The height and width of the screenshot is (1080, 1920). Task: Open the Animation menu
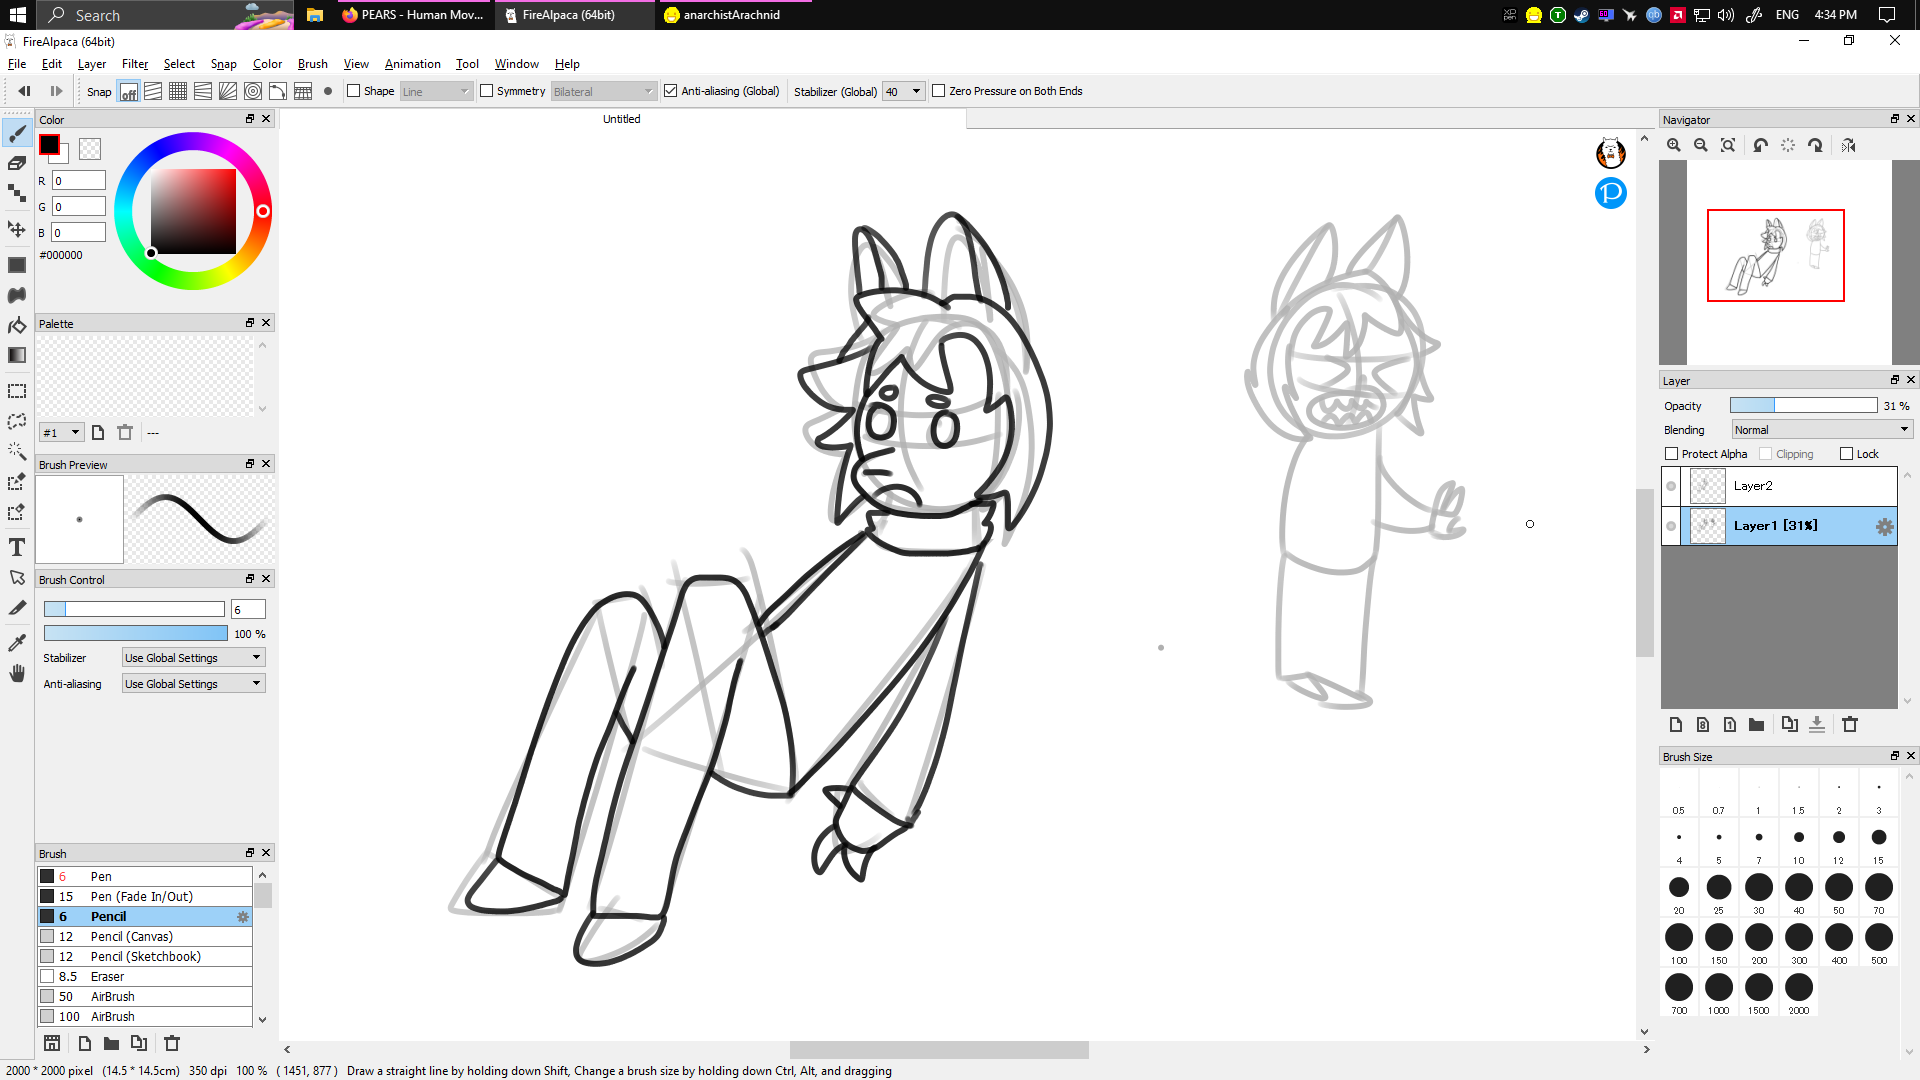point(412,64)
